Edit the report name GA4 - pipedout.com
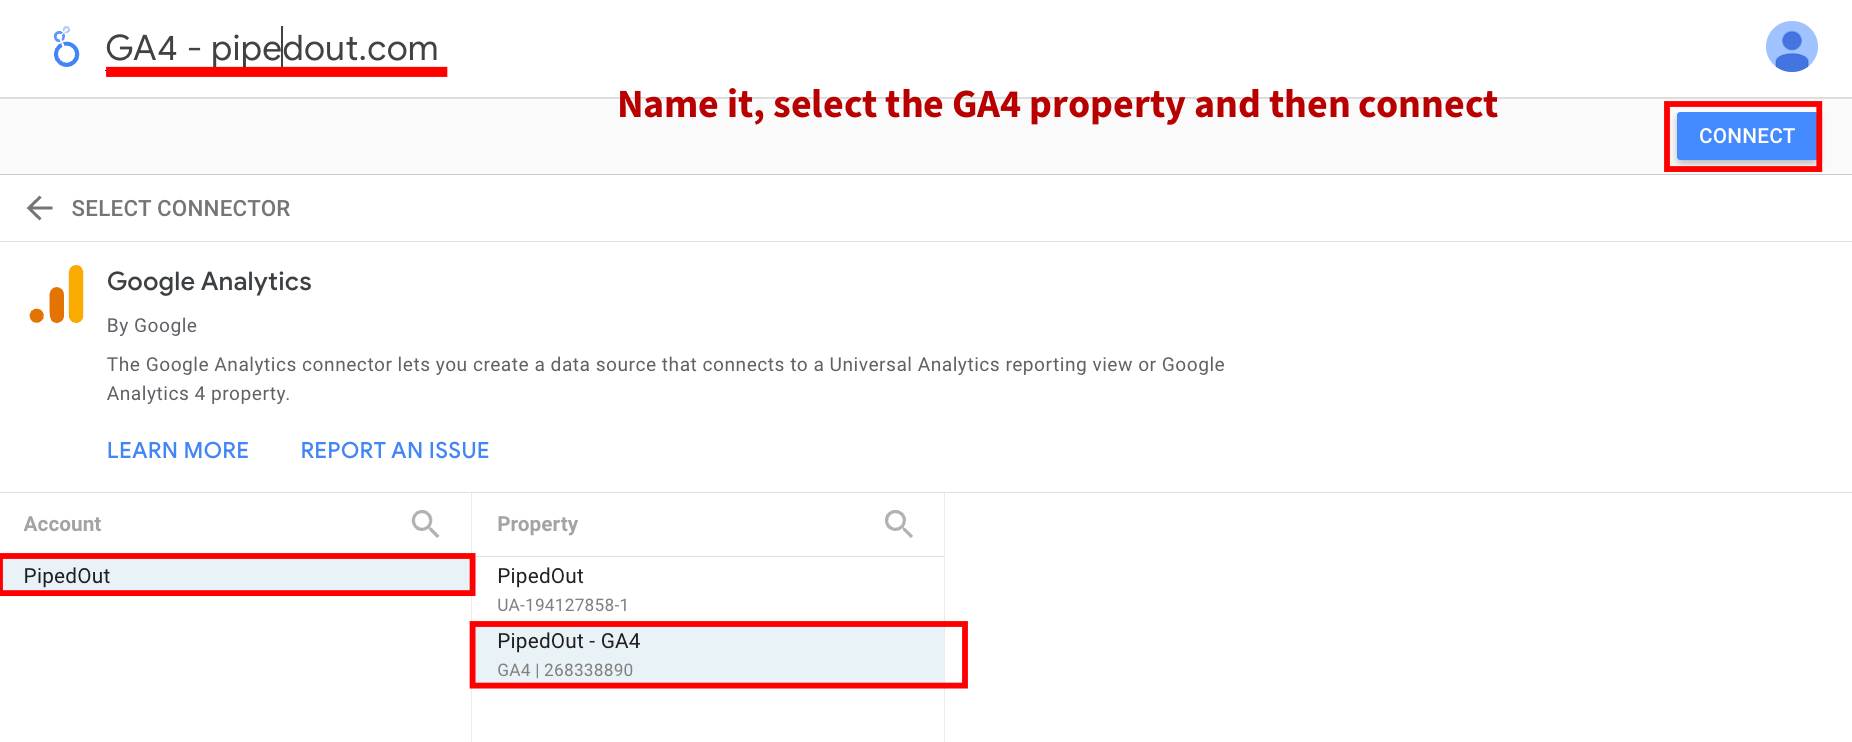The height and width of the screenshot is (742, 1852). [273, 48]
